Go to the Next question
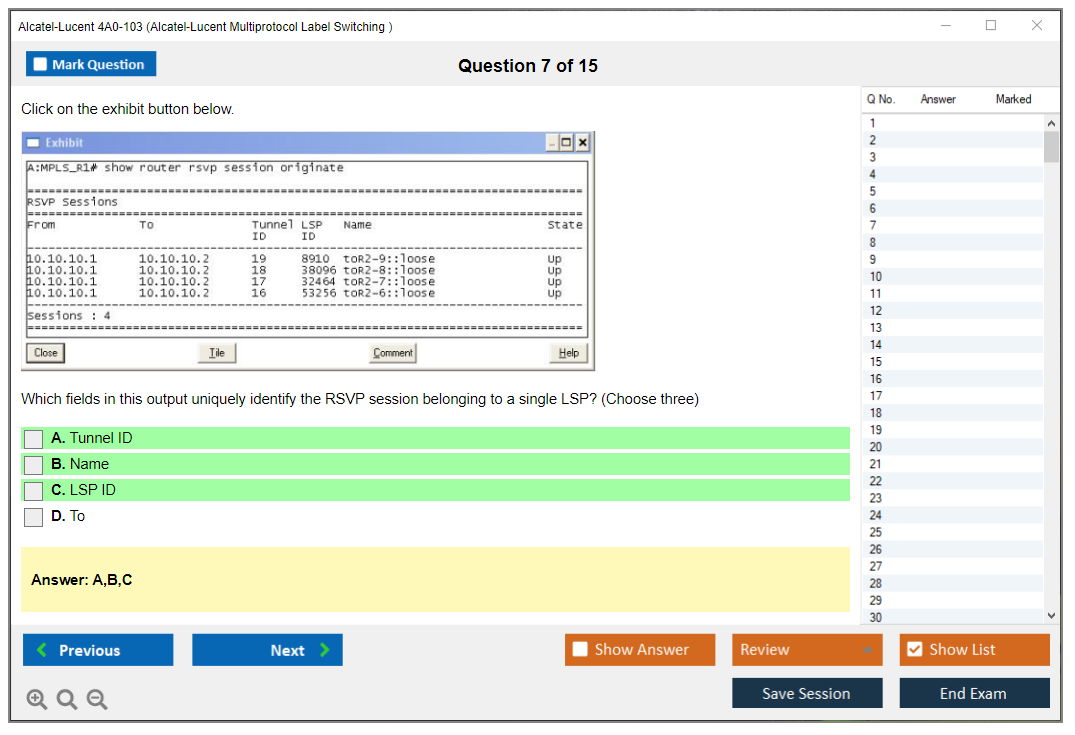 click(x=267, y=650)
